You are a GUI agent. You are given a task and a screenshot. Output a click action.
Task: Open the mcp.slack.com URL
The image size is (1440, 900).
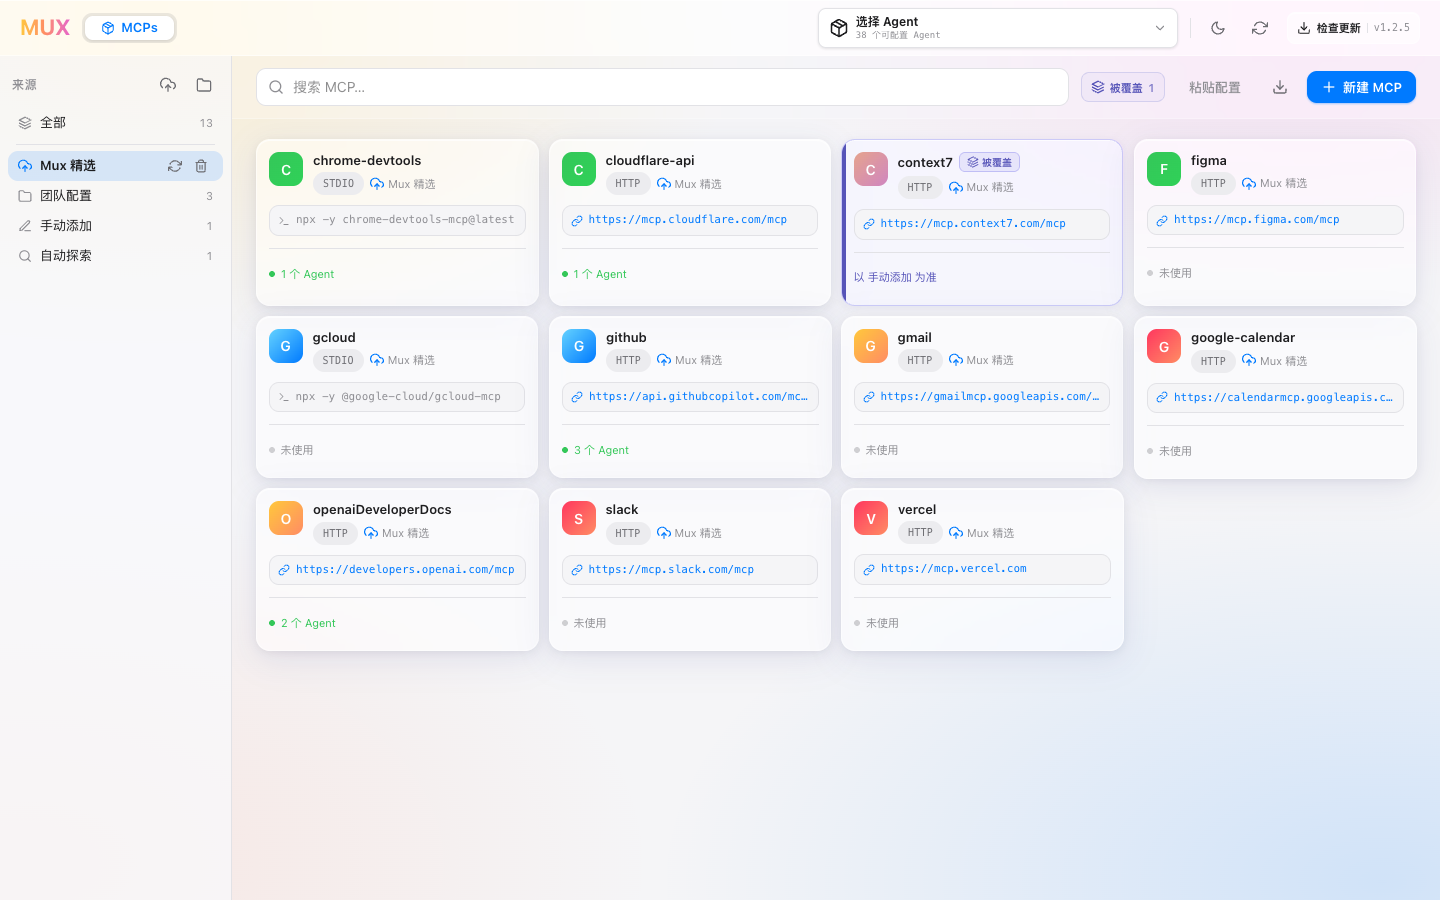pyautogui.click(x=690, y=570)
